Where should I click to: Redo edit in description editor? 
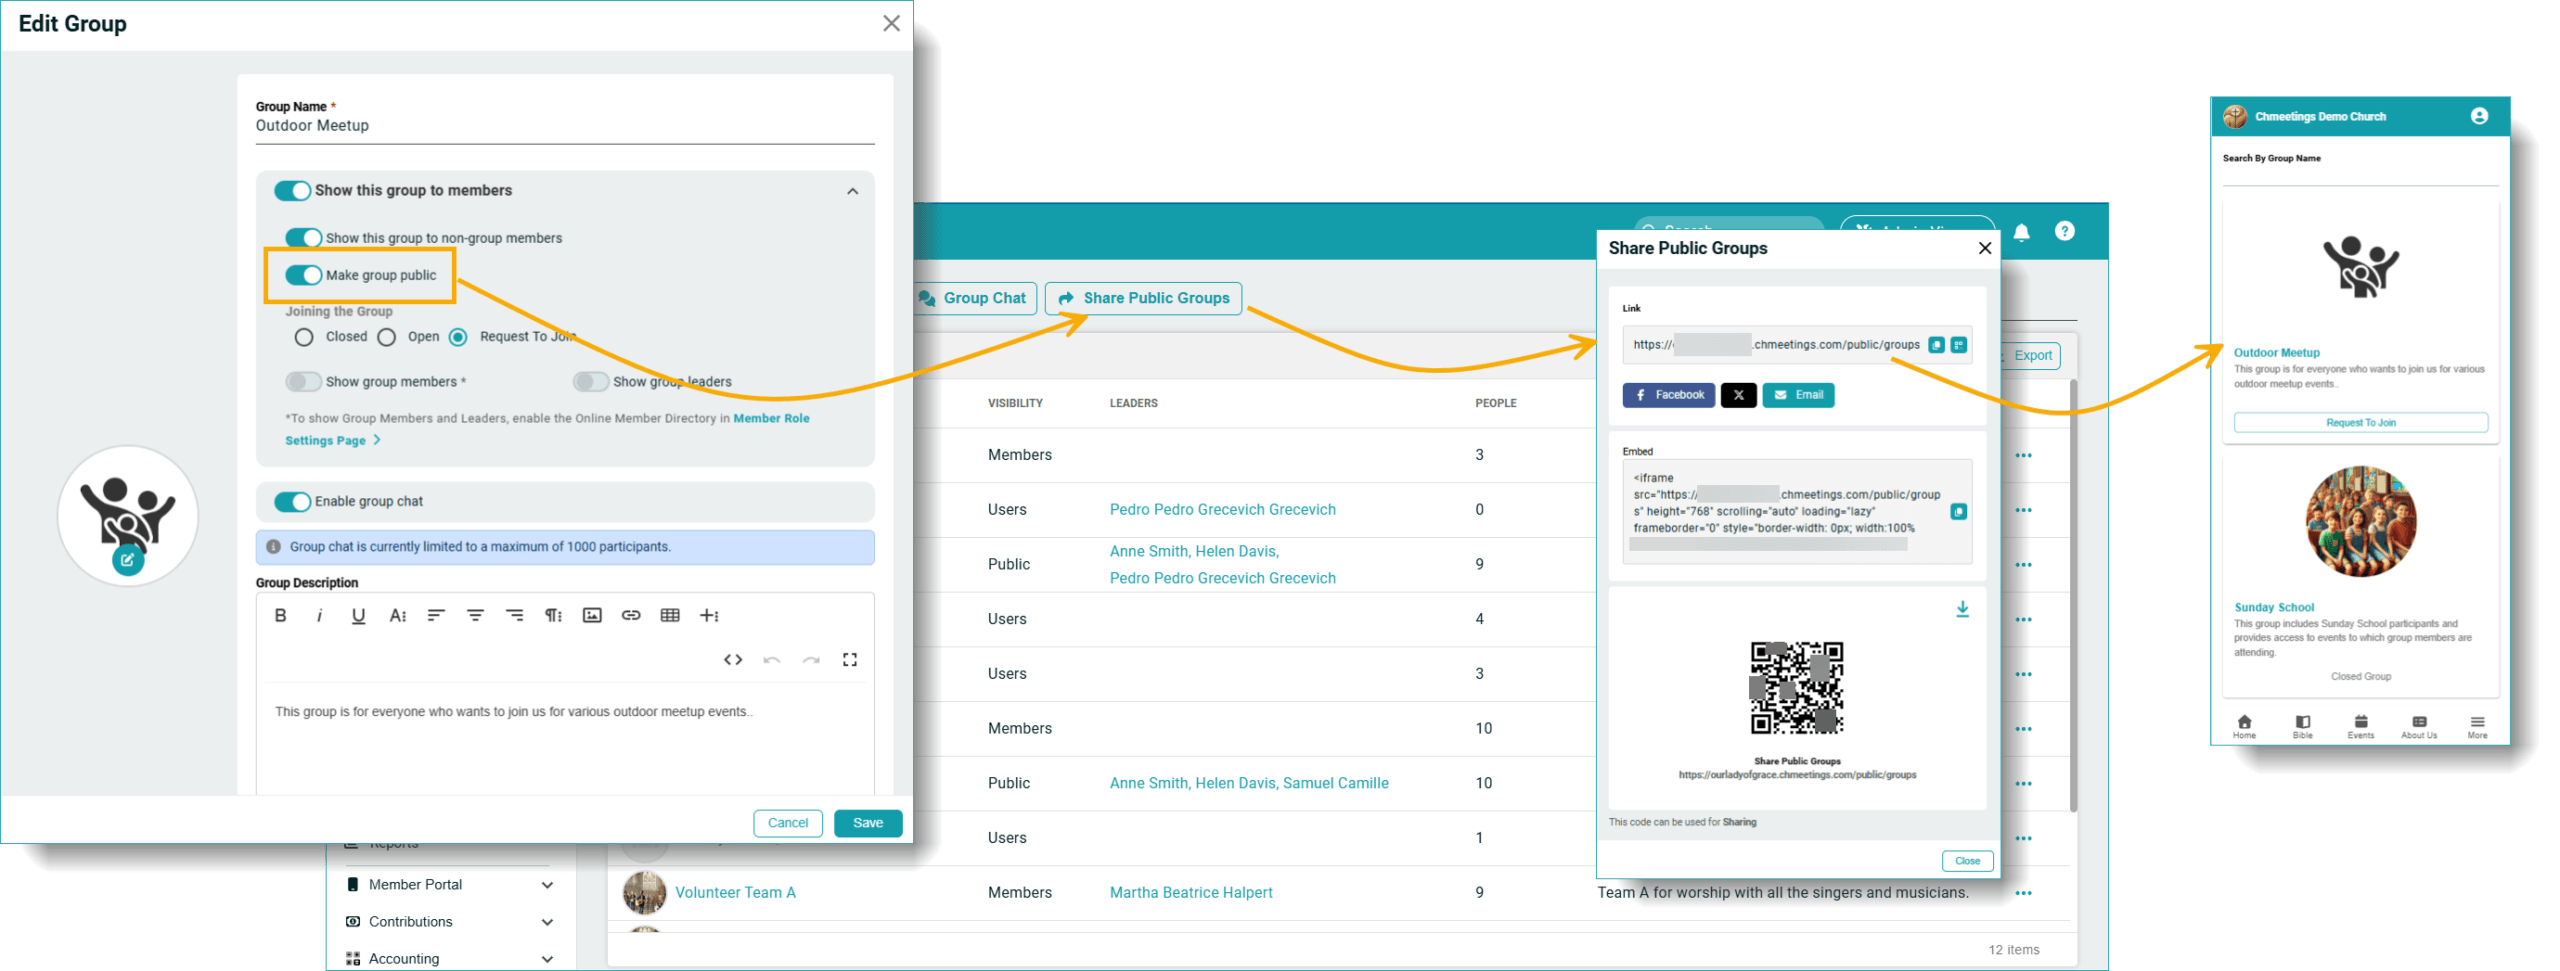coord(811,659)
